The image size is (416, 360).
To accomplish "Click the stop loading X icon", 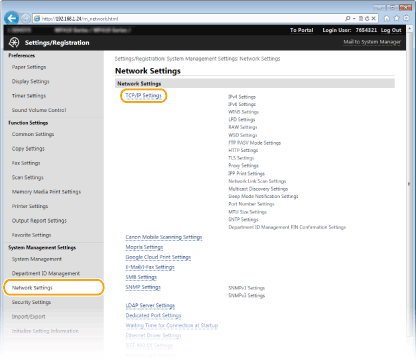I will tap(374, 19).
